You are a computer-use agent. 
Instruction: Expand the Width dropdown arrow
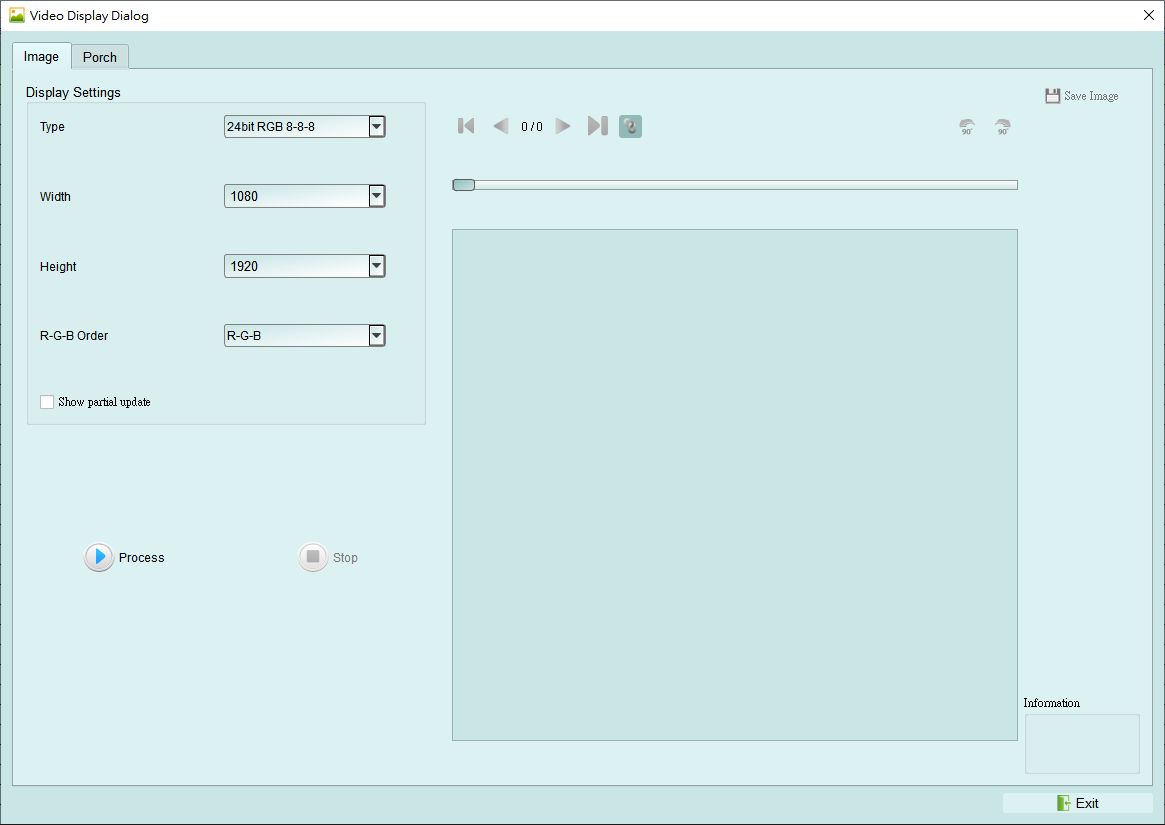point(377,196)
